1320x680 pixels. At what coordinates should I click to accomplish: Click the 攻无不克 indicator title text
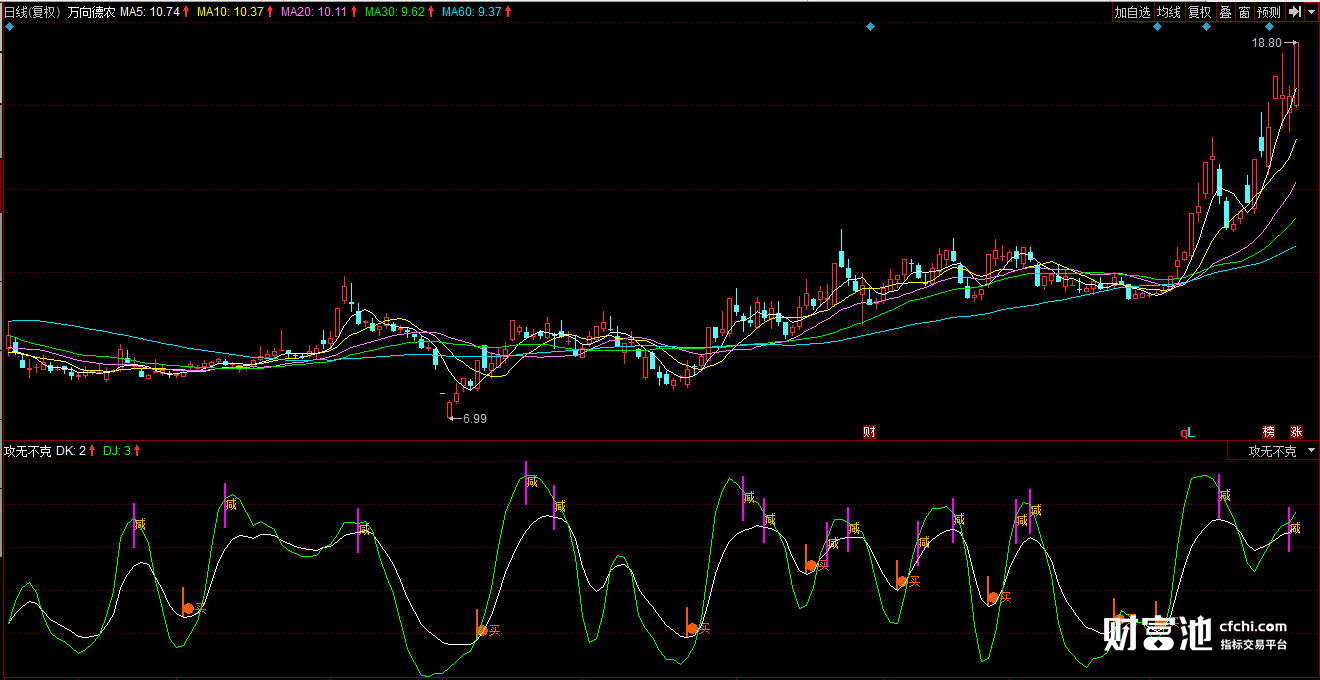(x=27, y=452)
